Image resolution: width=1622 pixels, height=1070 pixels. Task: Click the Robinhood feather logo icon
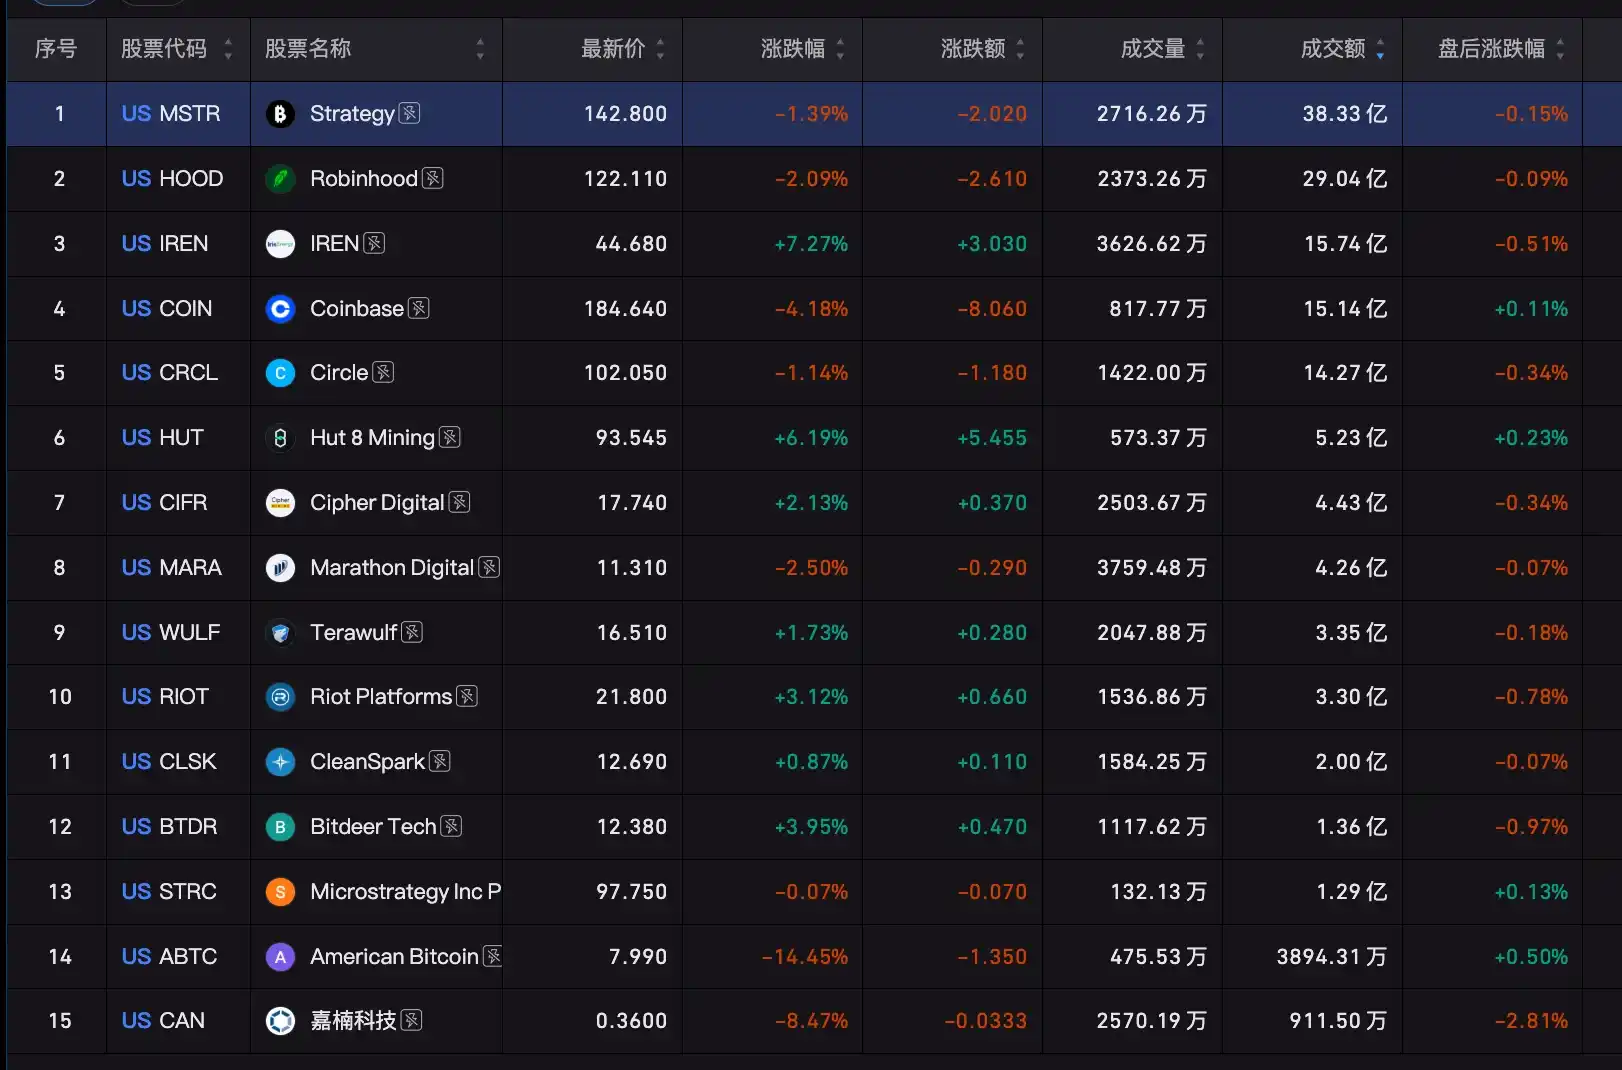280,179
